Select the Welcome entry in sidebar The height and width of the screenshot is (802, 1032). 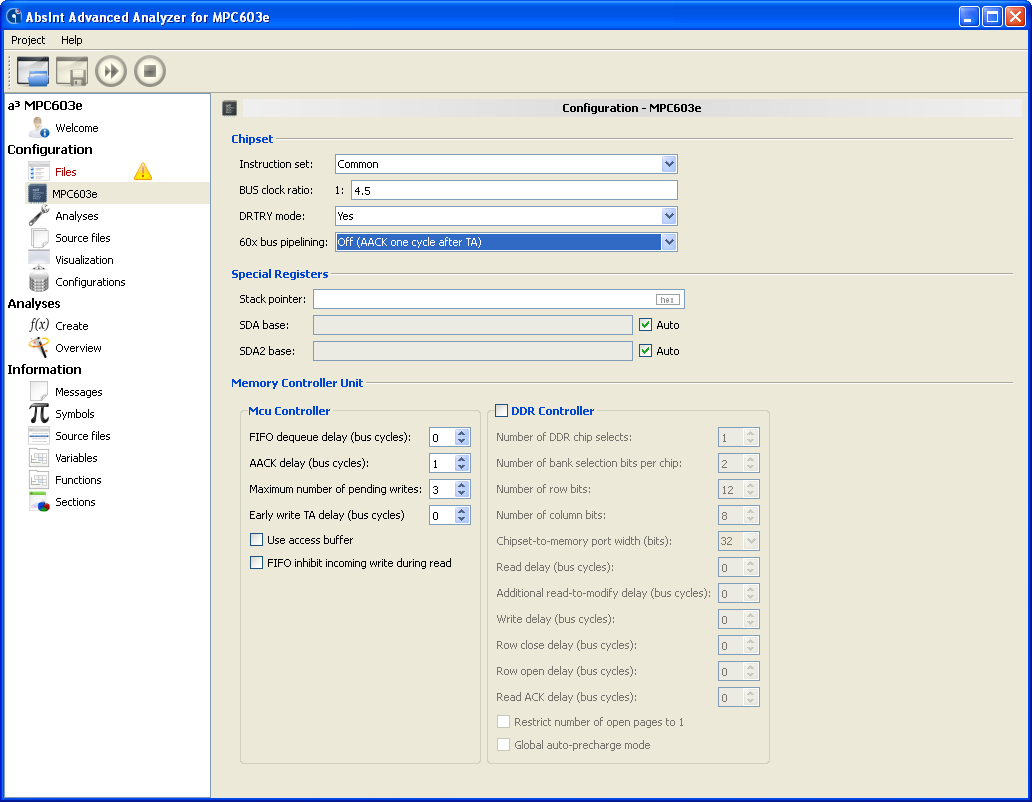coord(76,128)
